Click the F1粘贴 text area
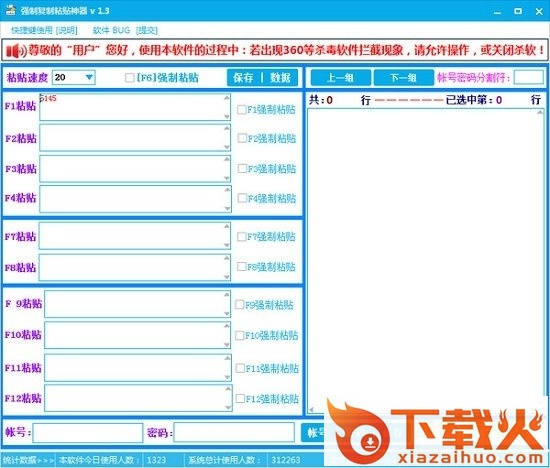Image resolution: width=550 pixels, height=468 pixels. 135,107
